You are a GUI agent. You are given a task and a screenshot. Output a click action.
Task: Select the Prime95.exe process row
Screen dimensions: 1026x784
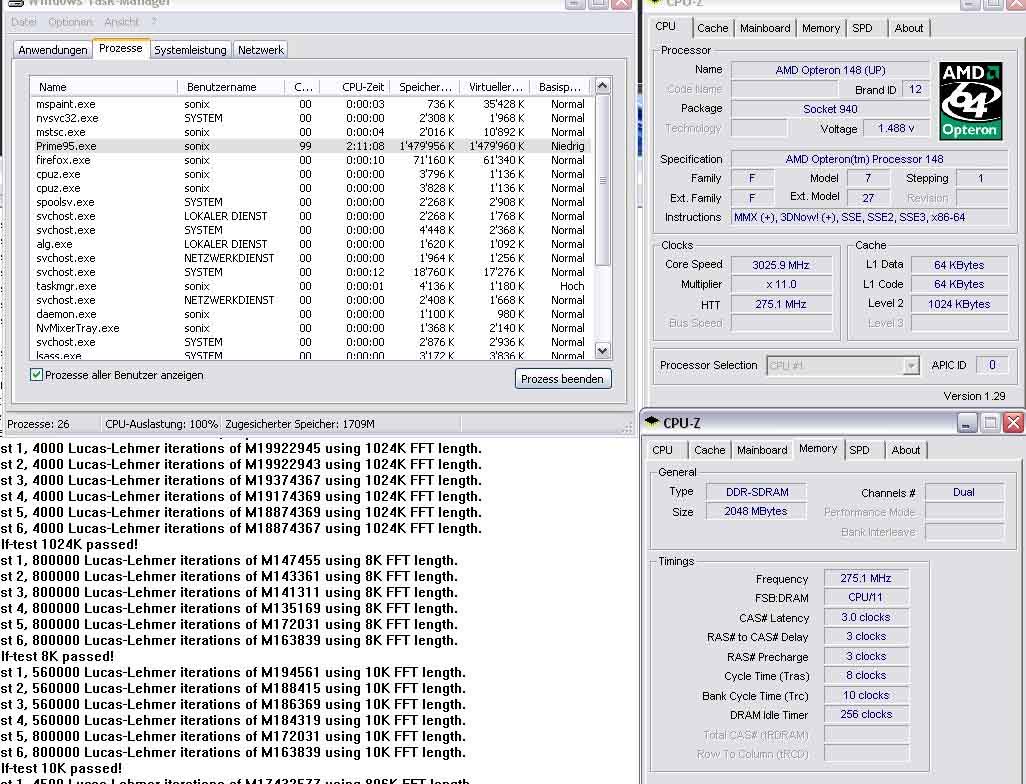[x=311, y=146]
